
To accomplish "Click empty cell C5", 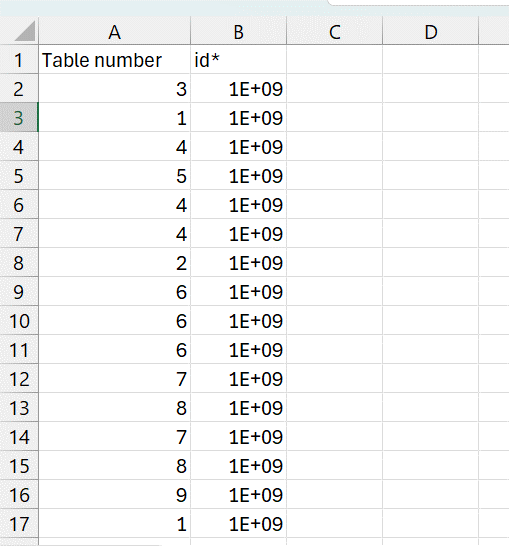I will [335, 176].
